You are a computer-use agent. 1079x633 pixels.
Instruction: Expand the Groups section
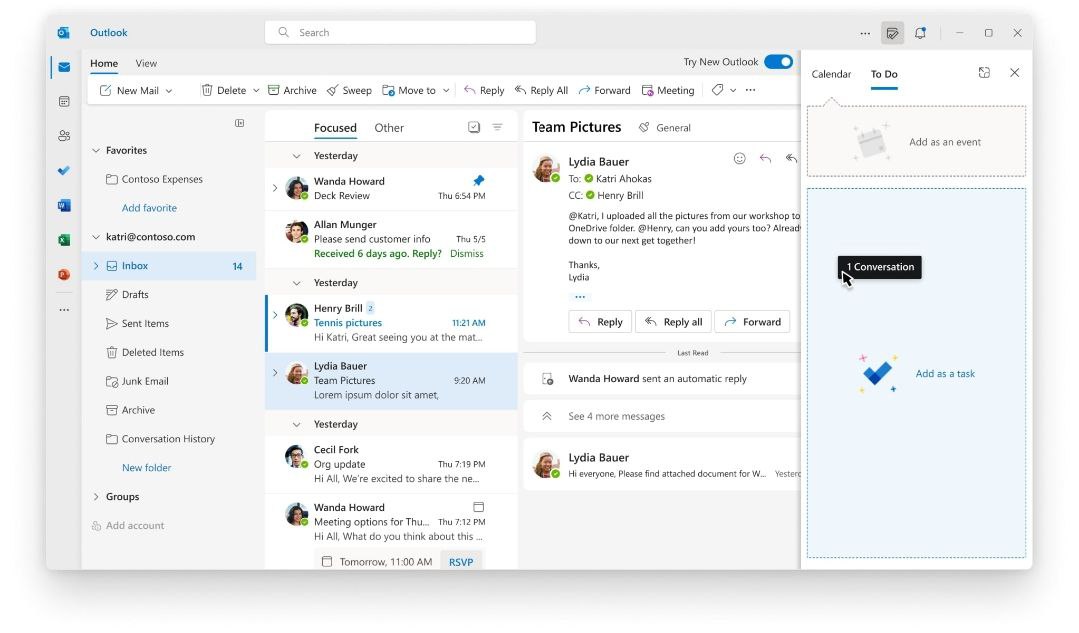96,497
